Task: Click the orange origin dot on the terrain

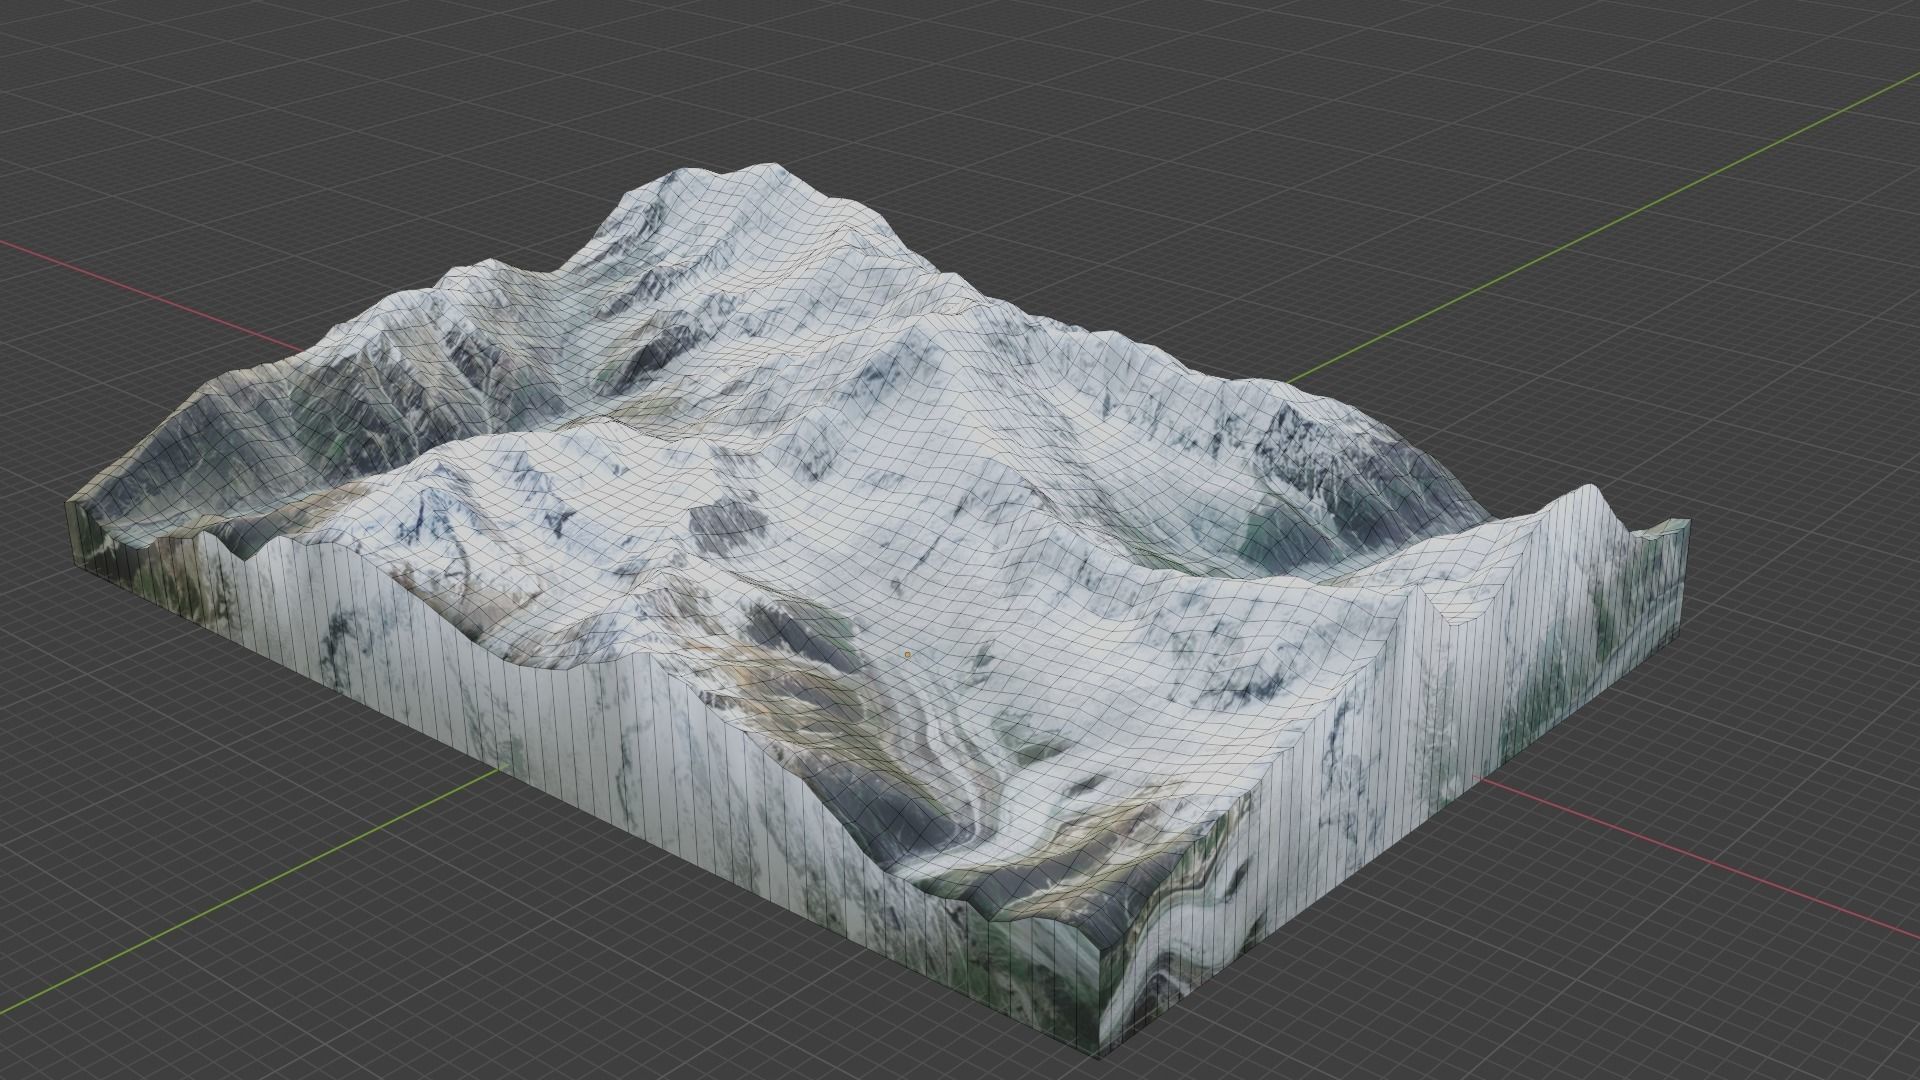Action: coord(908,655)
